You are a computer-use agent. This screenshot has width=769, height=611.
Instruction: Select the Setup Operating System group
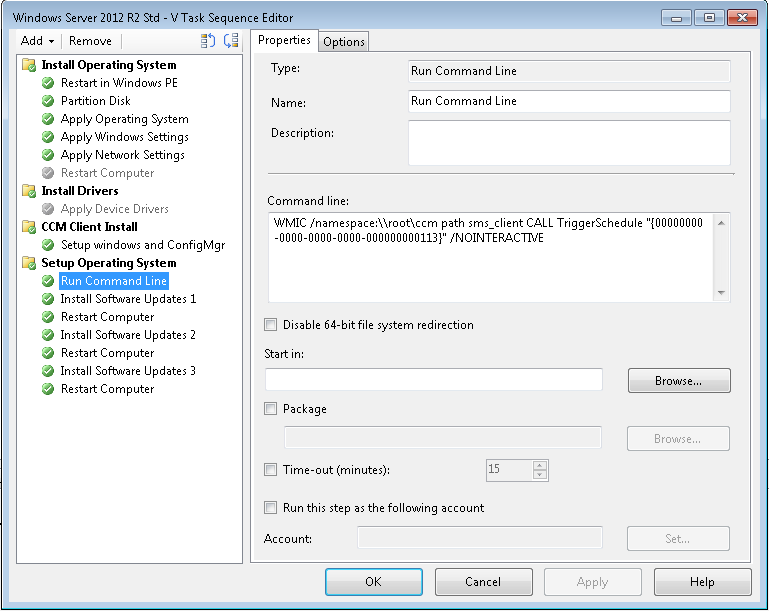109,263
